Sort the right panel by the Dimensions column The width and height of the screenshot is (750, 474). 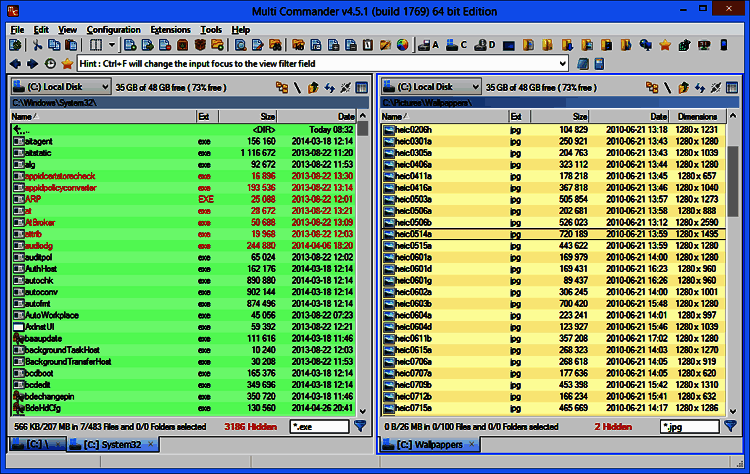697,116
